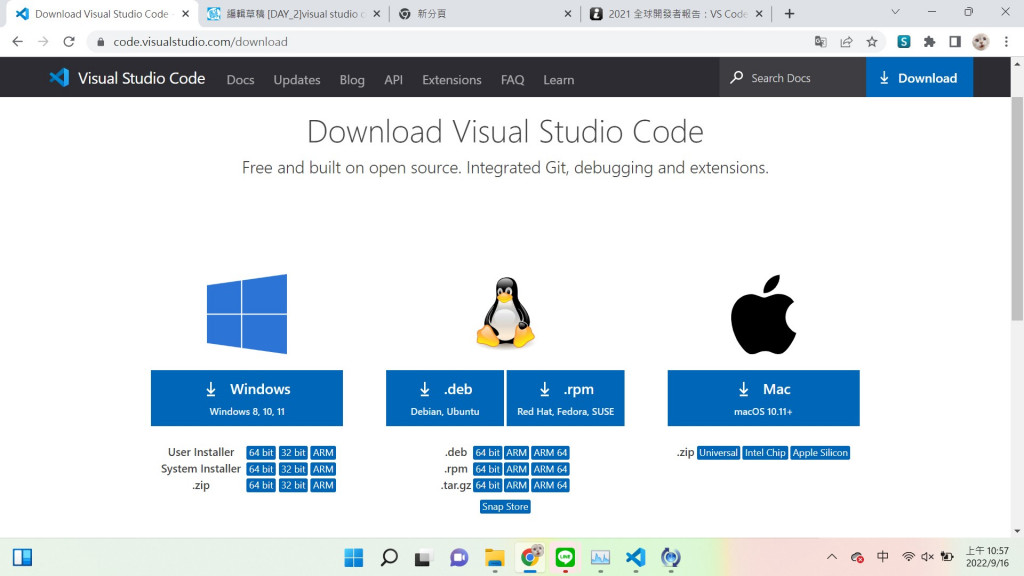Open the green S extension icon
The image size is (1024, 576).
tap(904, 42)
